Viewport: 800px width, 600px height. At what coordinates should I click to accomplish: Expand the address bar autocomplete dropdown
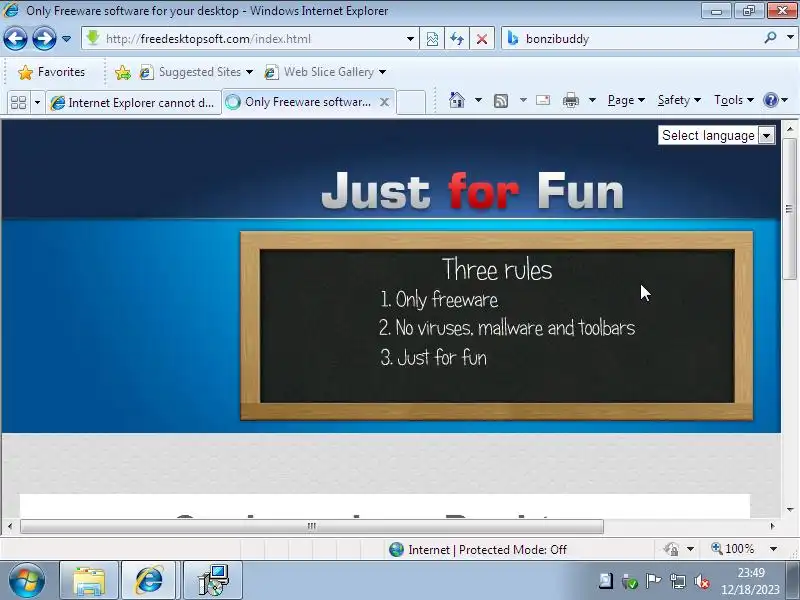click(x=410, y=39)
